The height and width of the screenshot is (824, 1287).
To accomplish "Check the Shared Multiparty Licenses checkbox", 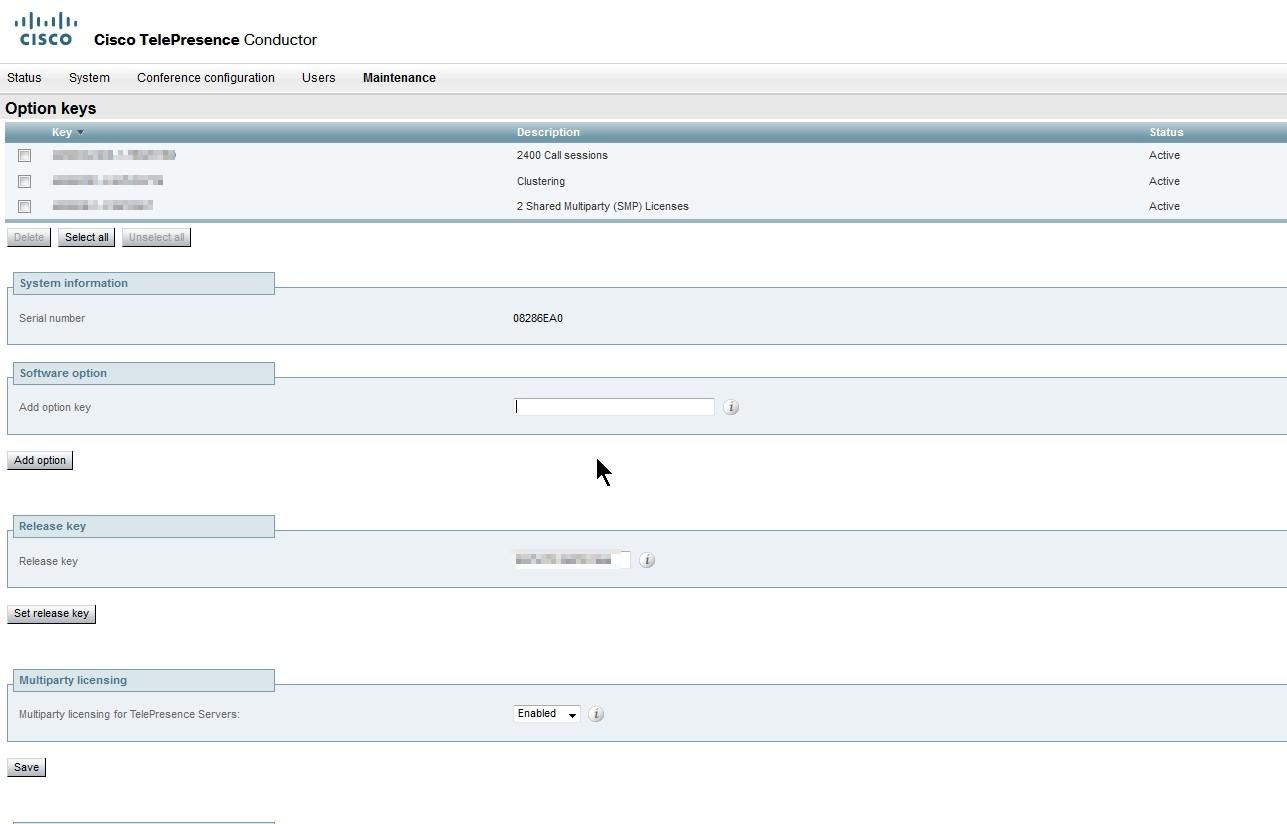I will 25,207.
